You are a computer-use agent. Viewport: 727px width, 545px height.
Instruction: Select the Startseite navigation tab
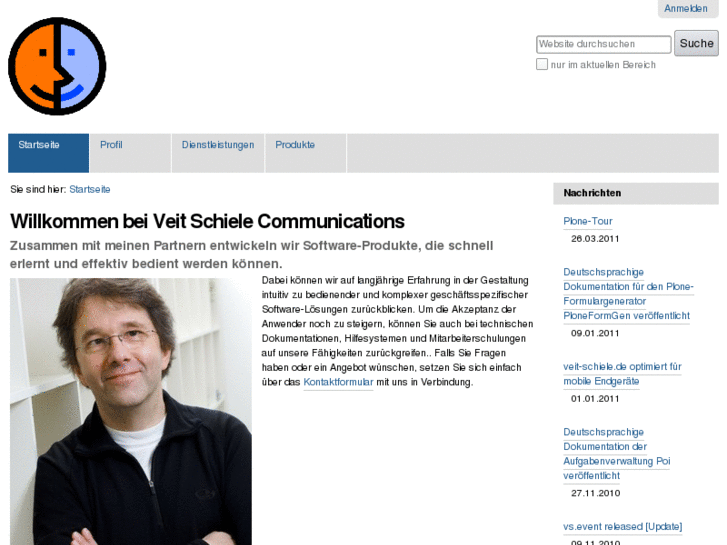48,153
